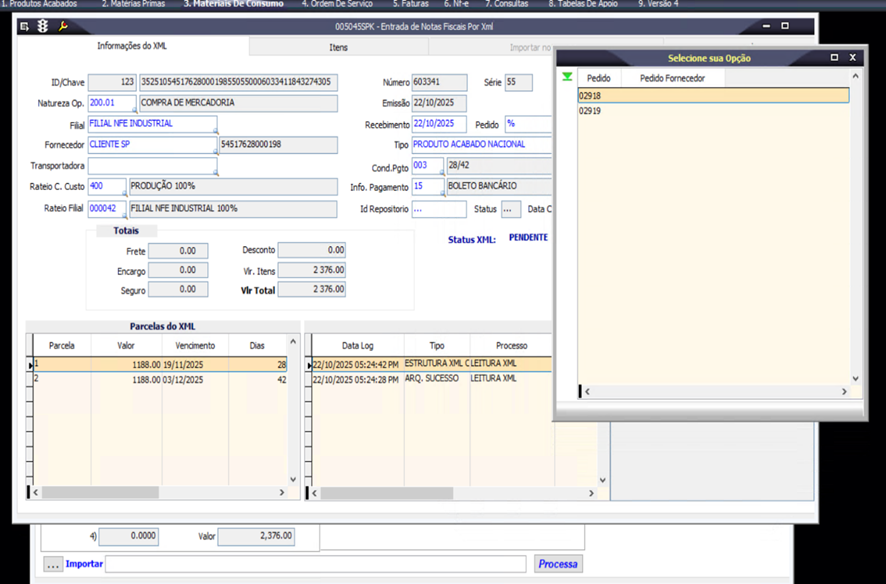The height and width of the screenshot is (584, 886).
Task: Maximize the Selecione sua Opção dialog
Action: click(835, 58)
